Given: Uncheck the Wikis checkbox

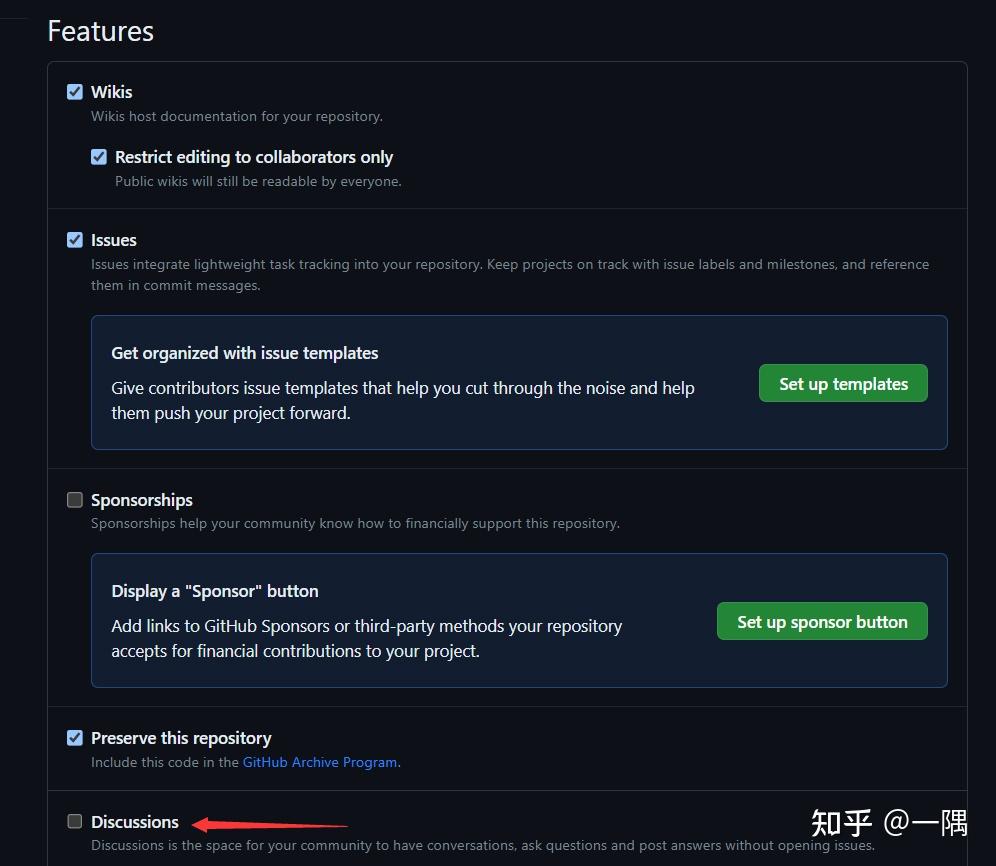Looking at the screenshot, I should [x=75, y=92].
